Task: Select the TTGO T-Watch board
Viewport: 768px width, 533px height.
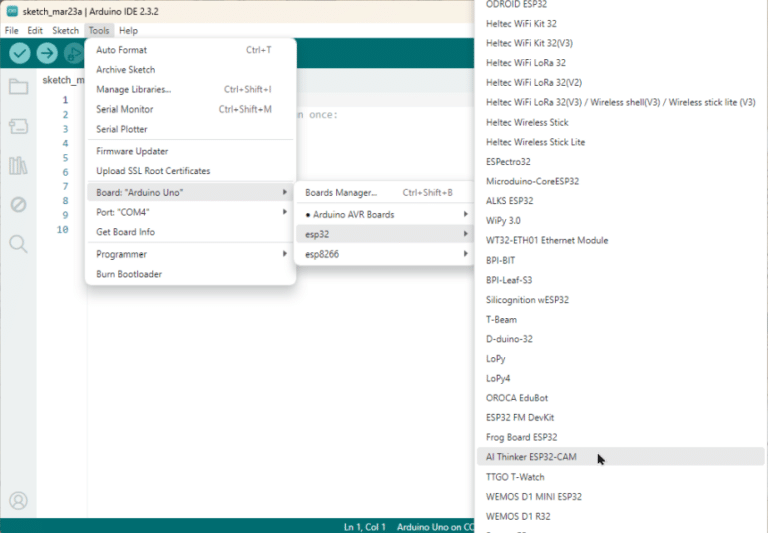Action: coord(515,477)
